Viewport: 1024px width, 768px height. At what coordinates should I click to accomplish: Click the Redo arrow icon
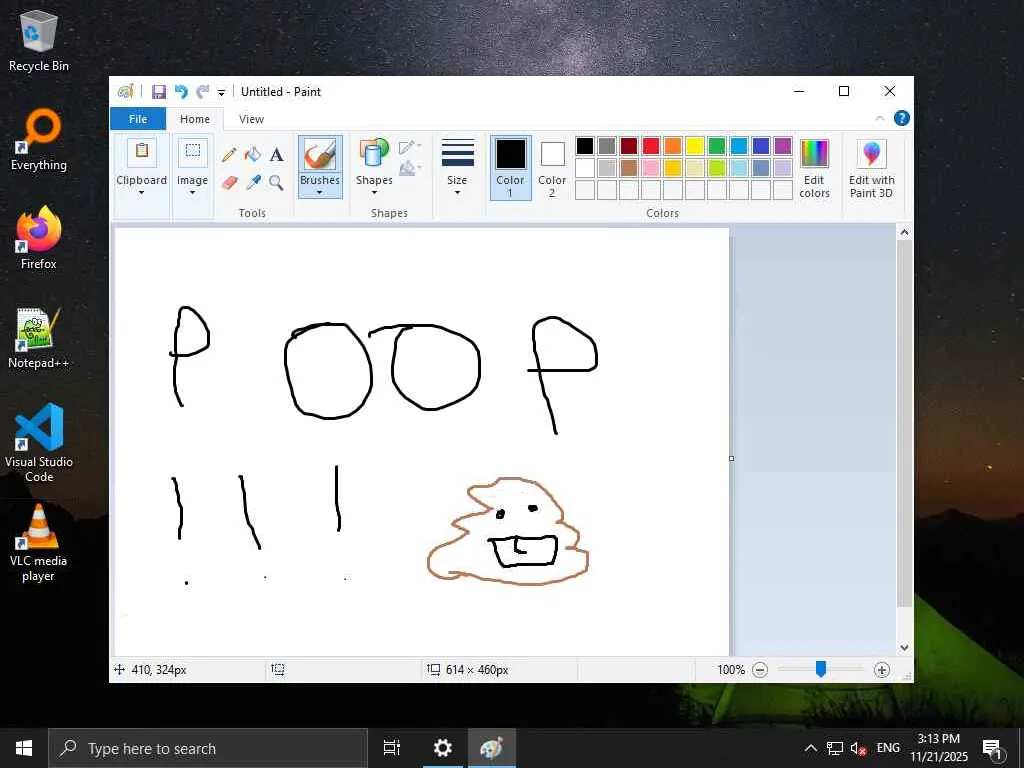click(203, 92)
